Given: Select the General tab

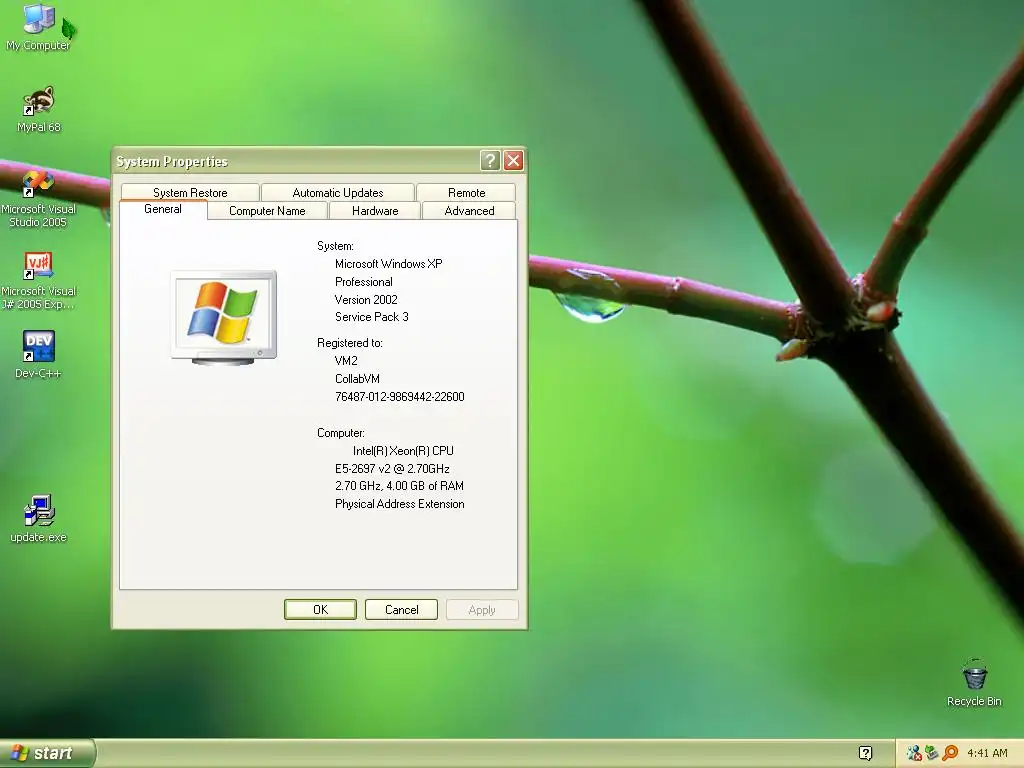Looking at the screenshot, I should pos(163,209).
